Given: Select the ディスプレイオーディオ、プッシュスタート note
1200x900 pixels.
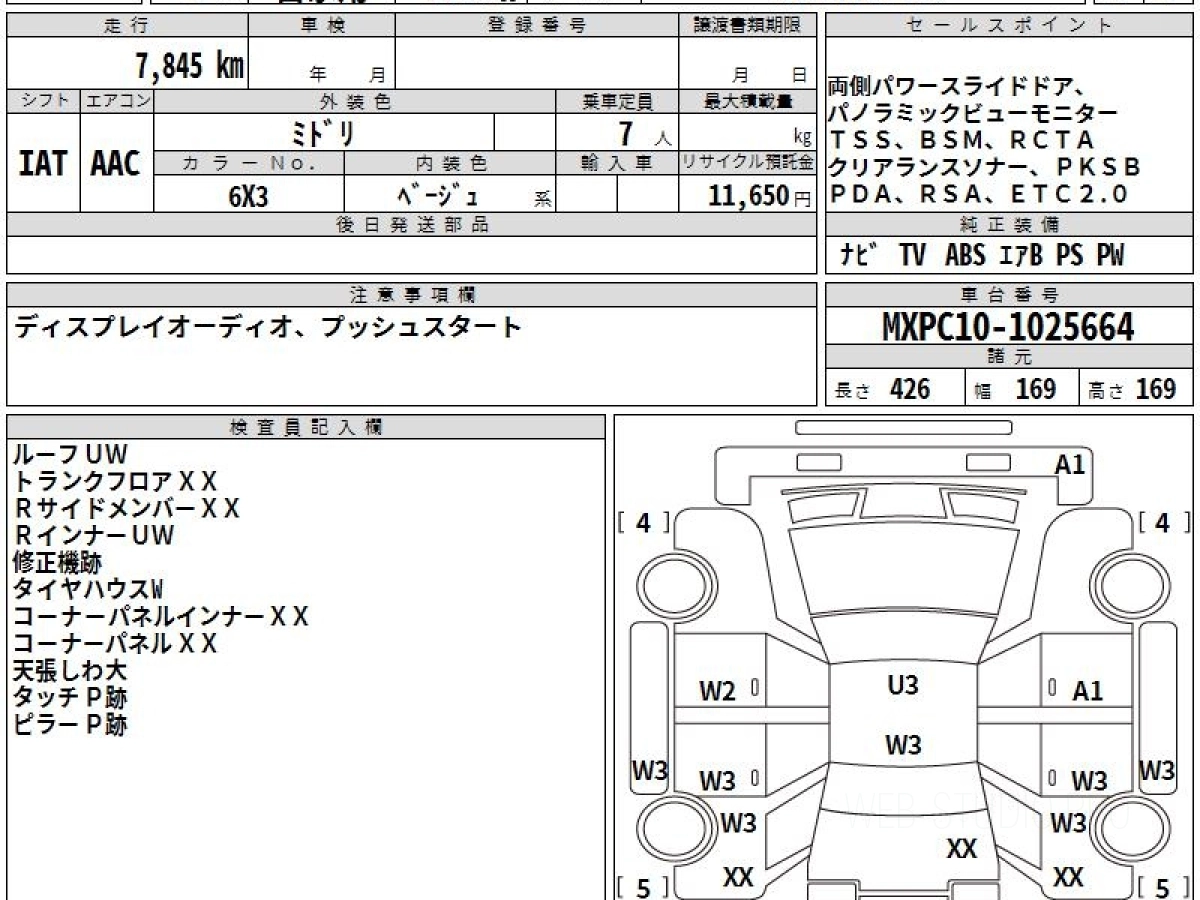Looking at the screenshot, I should [268, 326].
